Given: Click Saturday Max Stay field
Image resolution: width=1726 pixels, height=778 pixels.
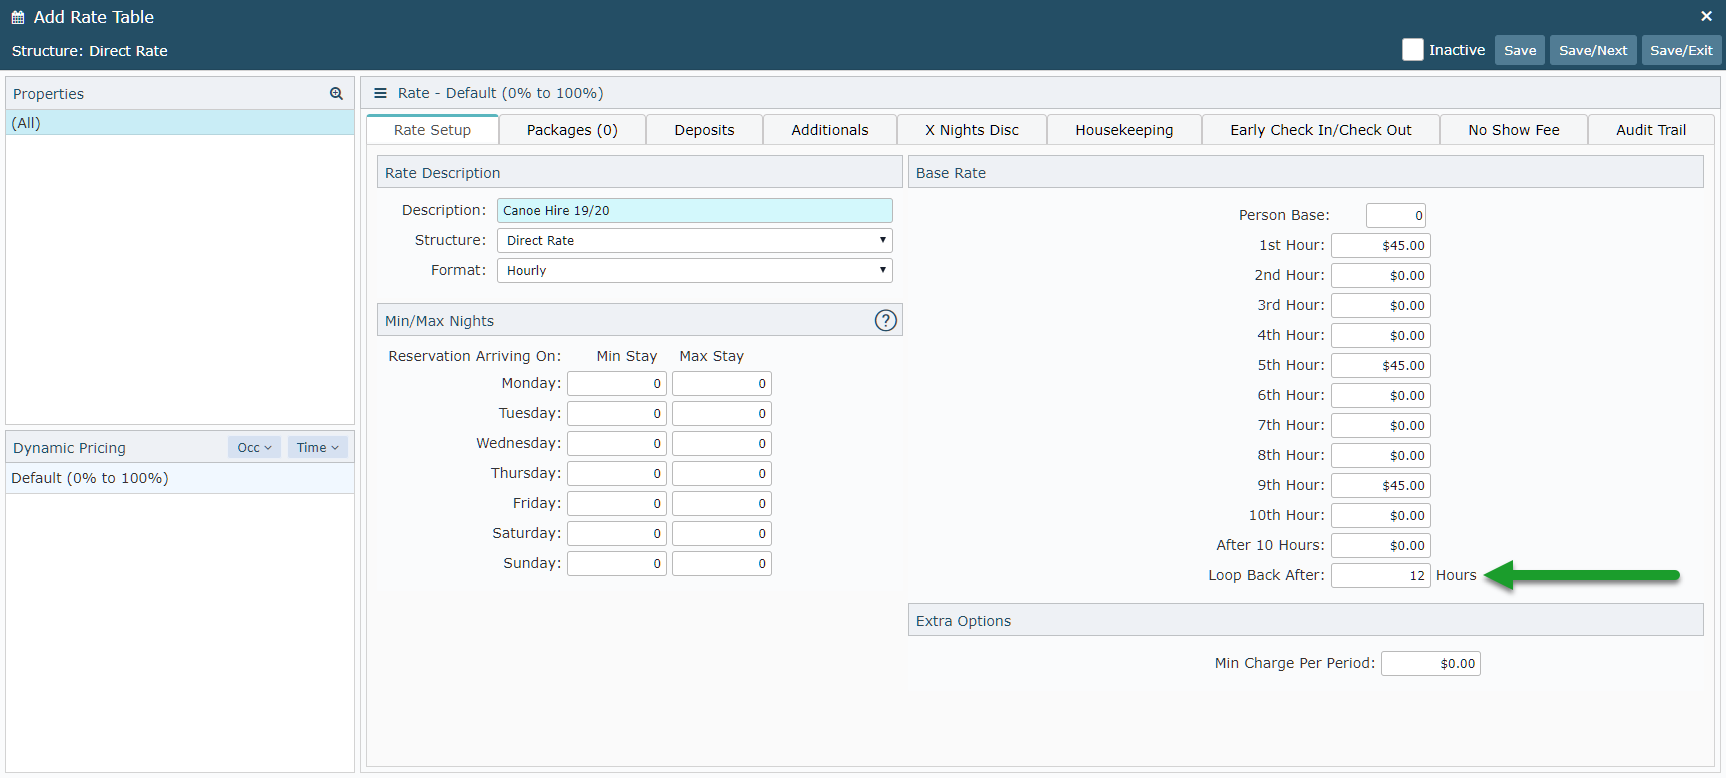Looking at the screenshot, I should tap(721, 534).
